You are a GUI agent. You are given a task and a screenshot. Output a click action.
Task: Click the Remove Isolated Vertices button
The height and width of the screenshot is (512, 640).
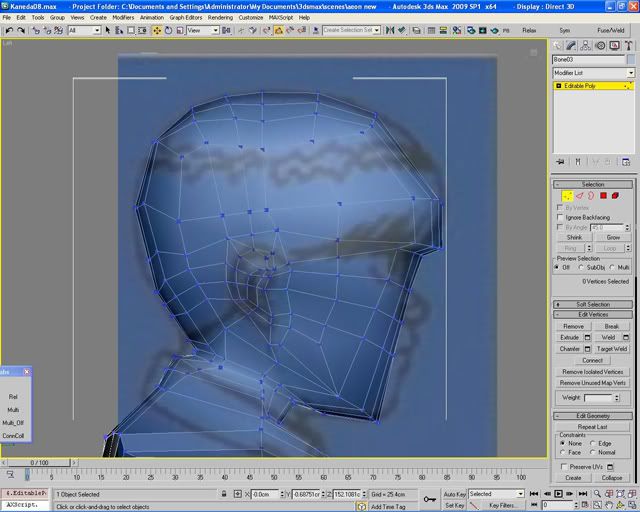tap(593, 372)
